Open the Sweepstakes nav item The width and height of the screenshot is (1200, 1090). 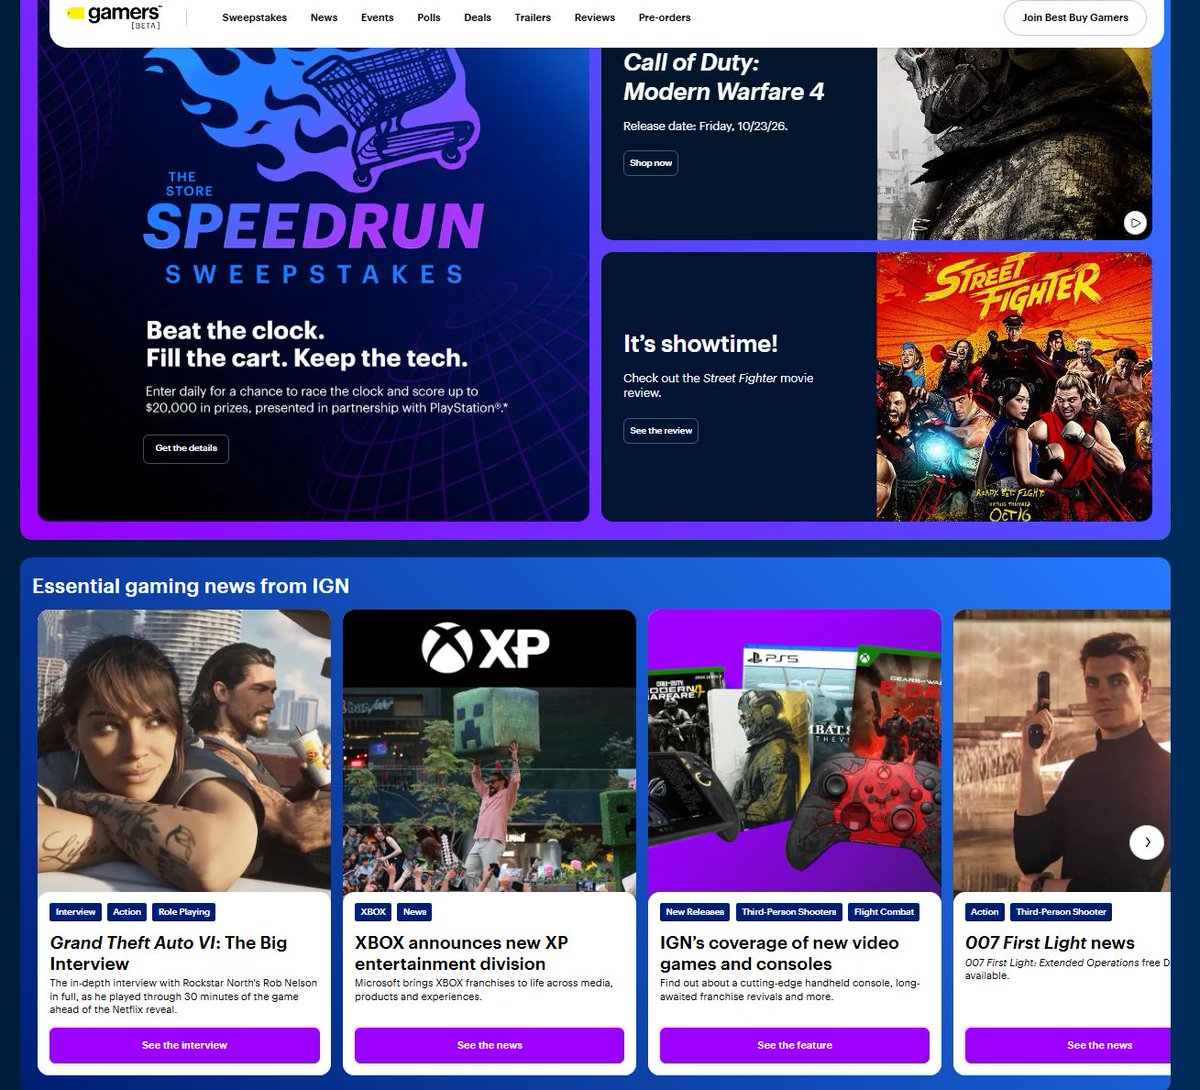point(254,18)
